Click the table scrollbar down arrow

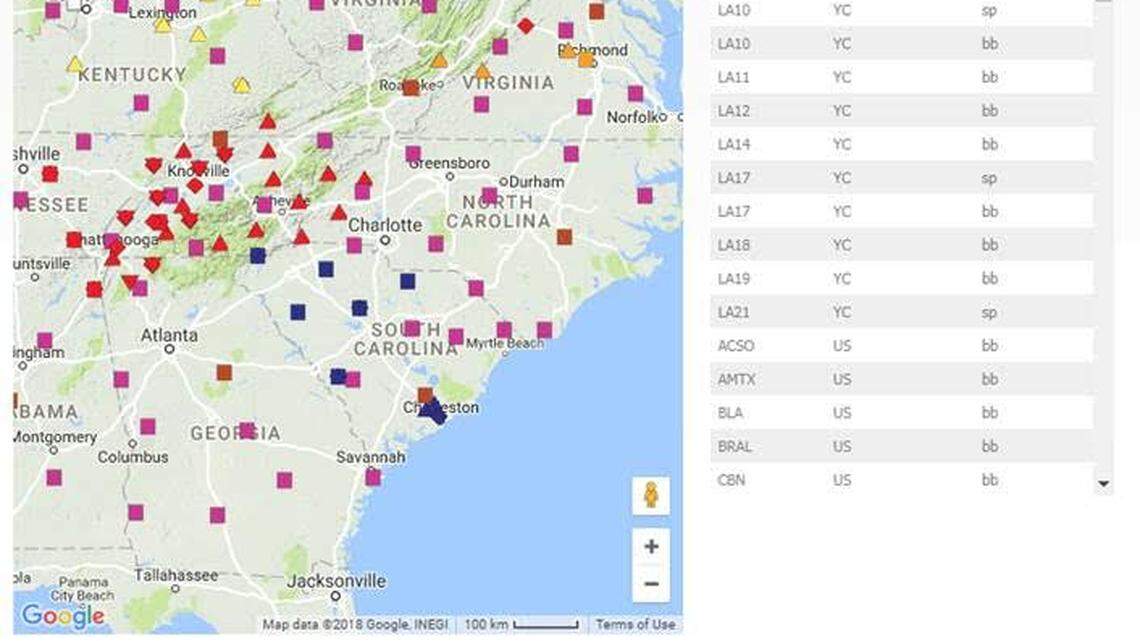(1105, 485)
